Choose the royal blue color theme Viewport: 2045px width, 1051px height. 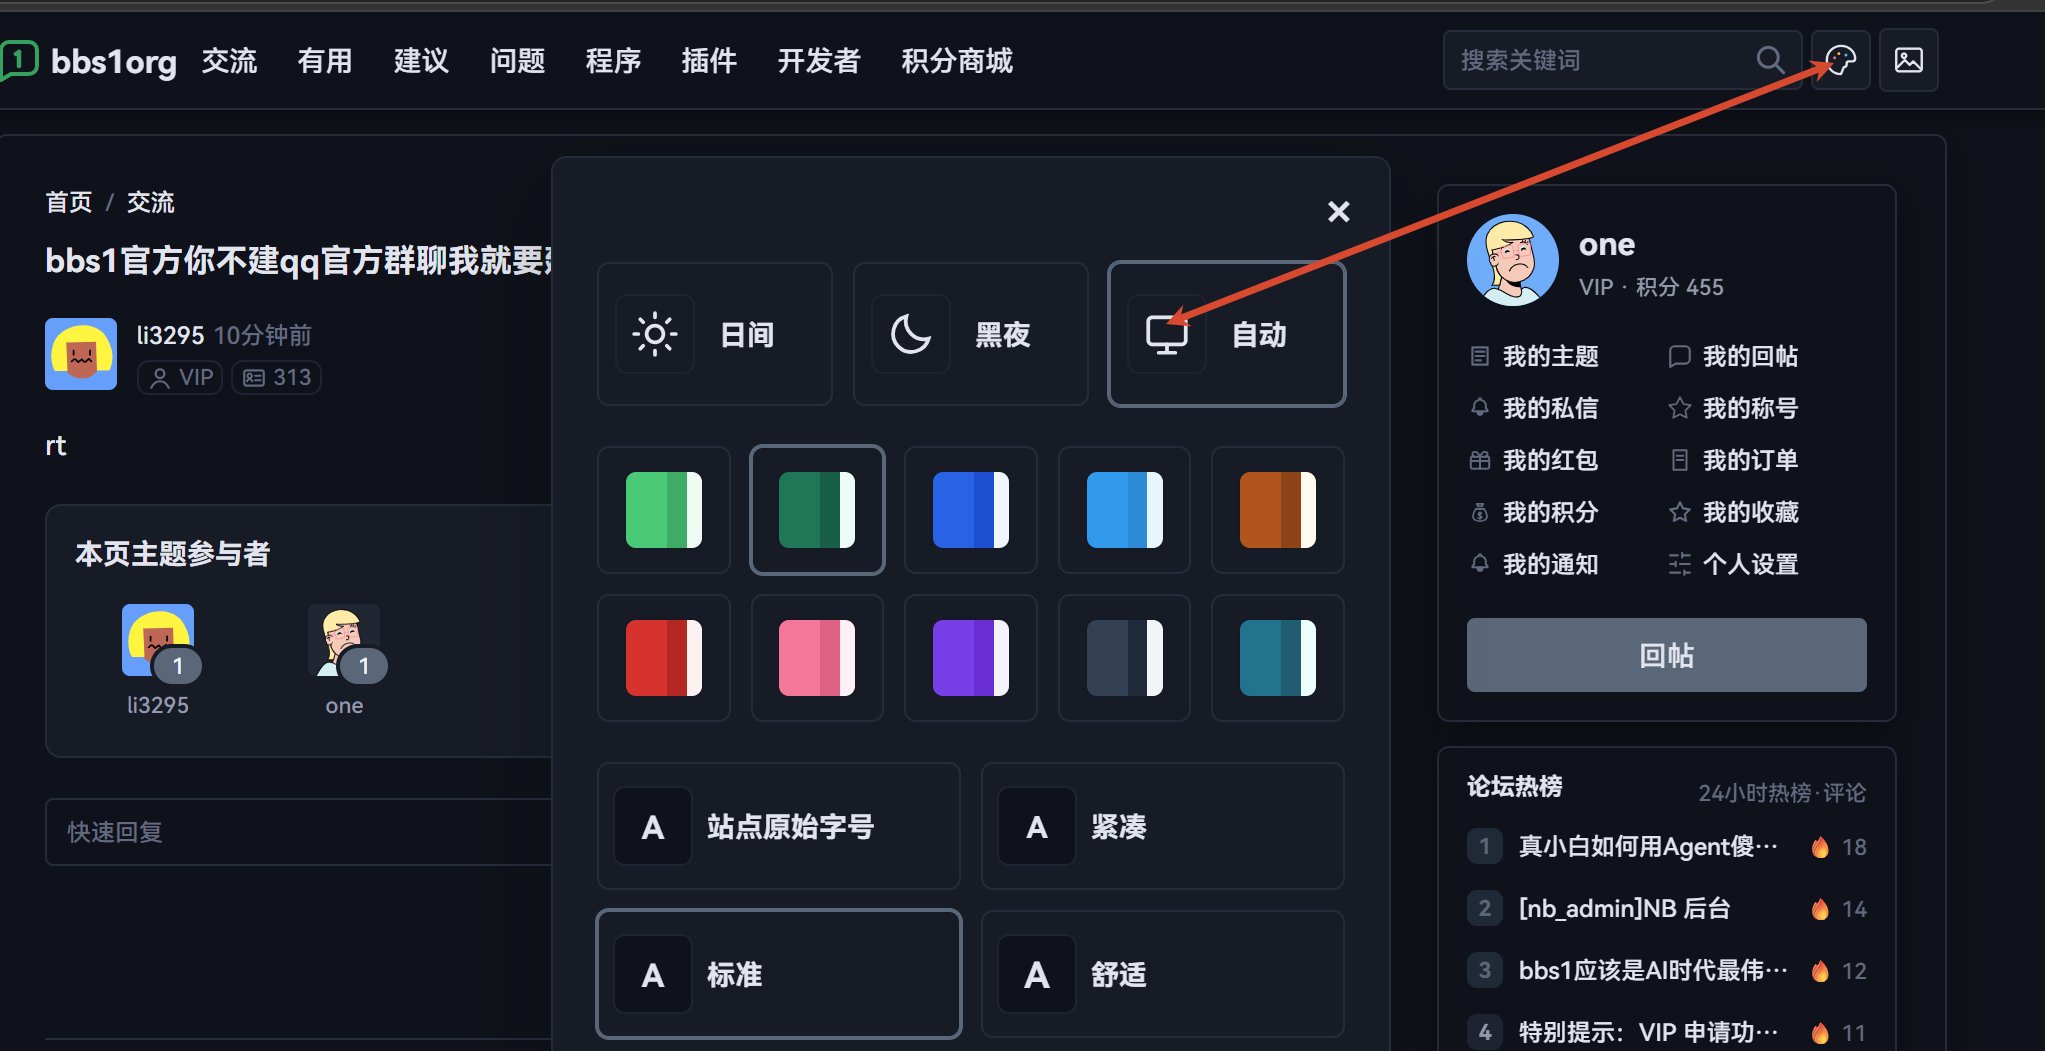970,510
